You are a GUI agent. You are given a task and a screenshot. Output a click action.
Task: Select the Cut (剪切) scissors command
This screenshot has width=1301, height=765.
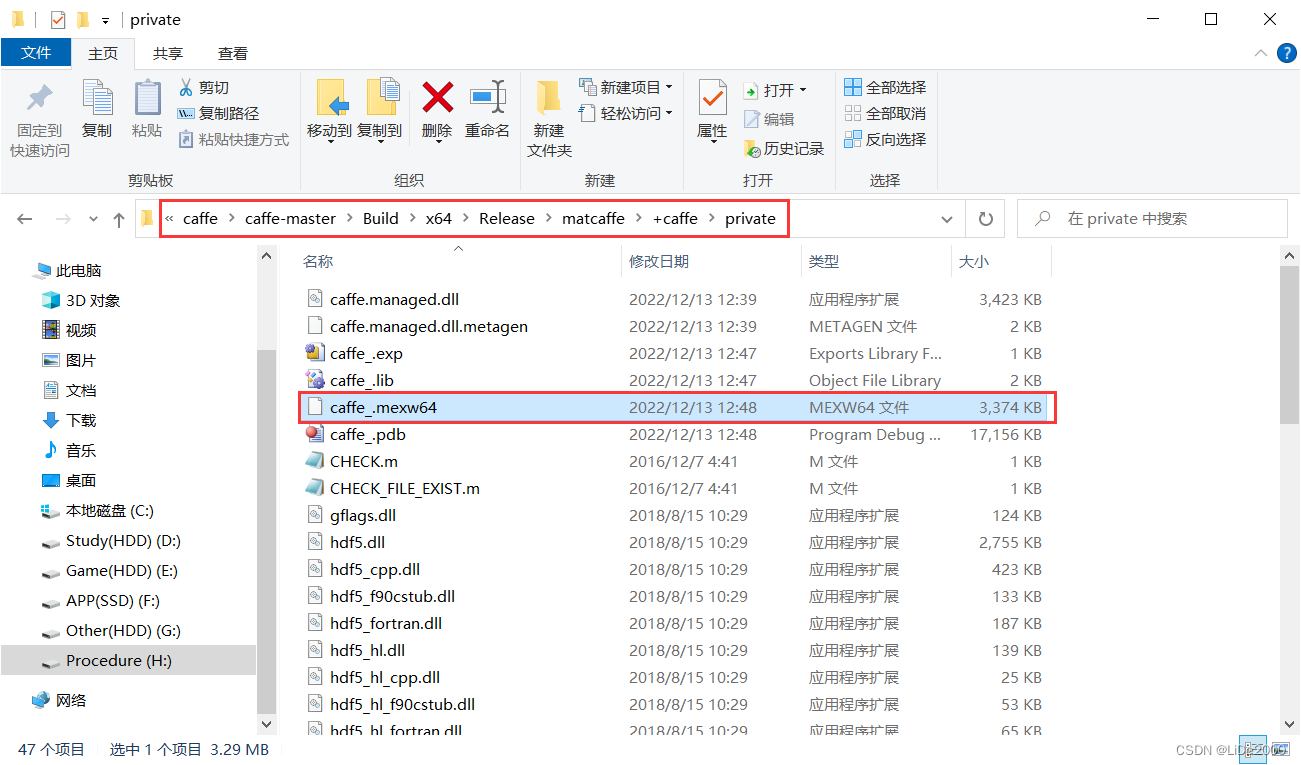click(204, 87)
